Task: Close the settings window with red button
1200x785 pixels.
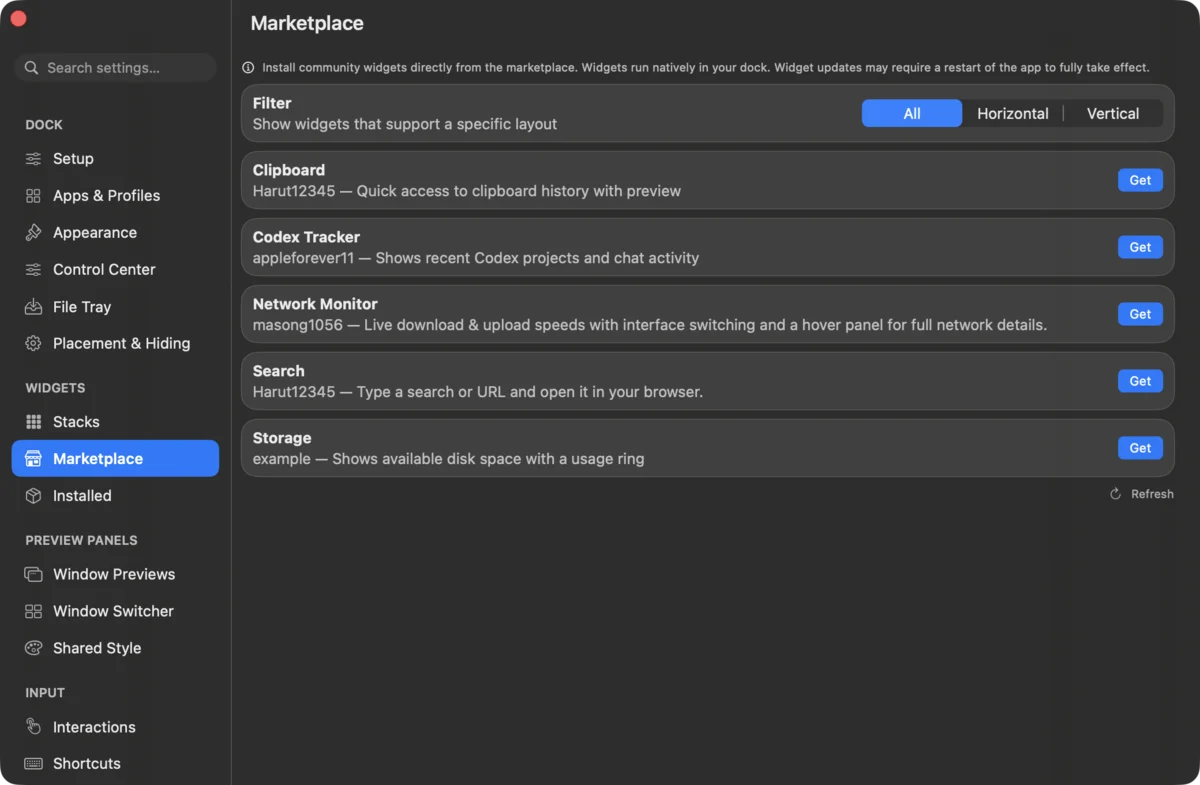Action: (x=18, y=19)
